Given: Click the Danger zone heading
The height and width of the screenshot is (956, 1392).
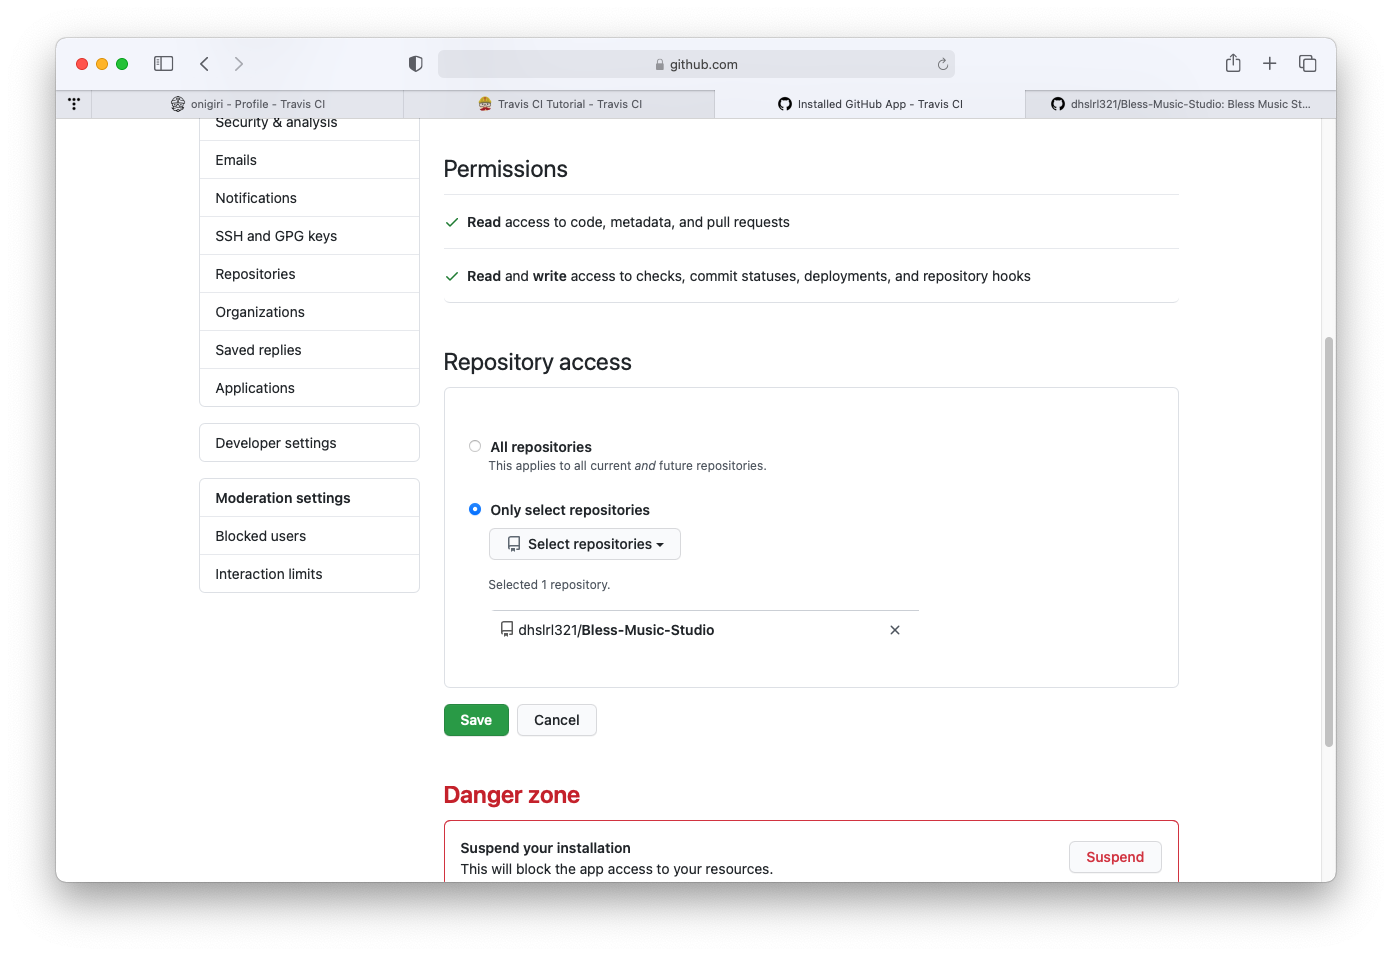Looking at the screenshot, I should click(x=512, y=795).
